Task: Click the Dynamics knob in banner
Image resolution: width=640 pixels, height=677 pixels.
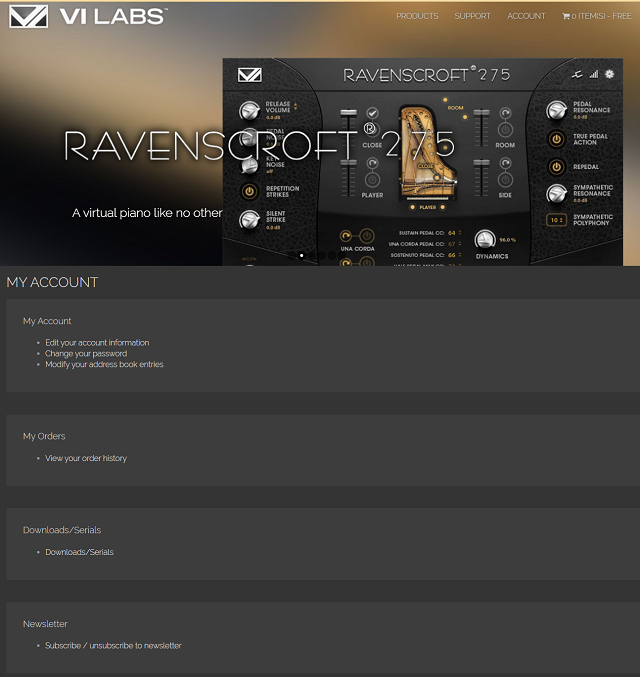Action: (485, 239)
